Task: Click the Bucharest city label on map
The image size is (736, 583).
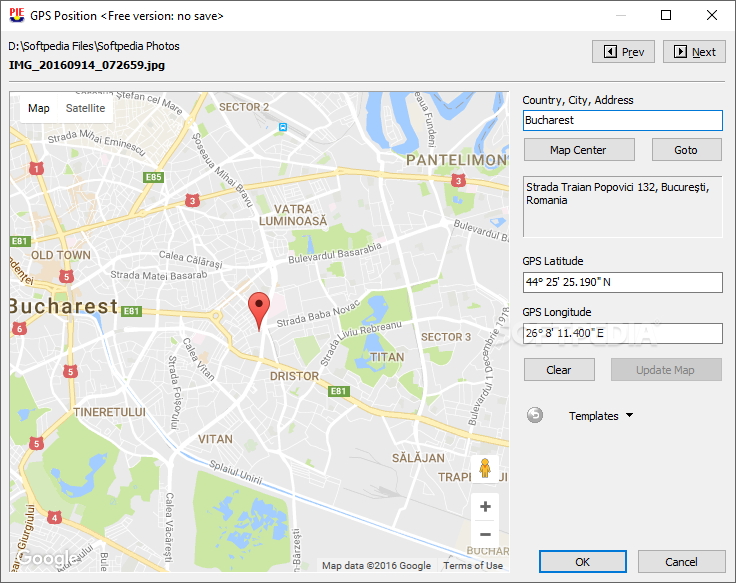Action: [64, 306]
